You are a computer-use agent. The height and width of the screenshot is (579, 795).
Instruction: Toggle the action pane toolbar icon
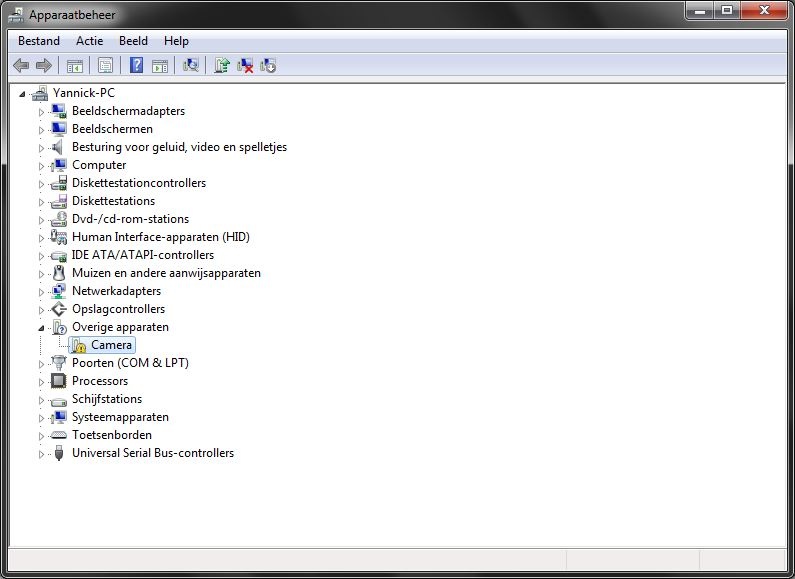pos(160,65)
